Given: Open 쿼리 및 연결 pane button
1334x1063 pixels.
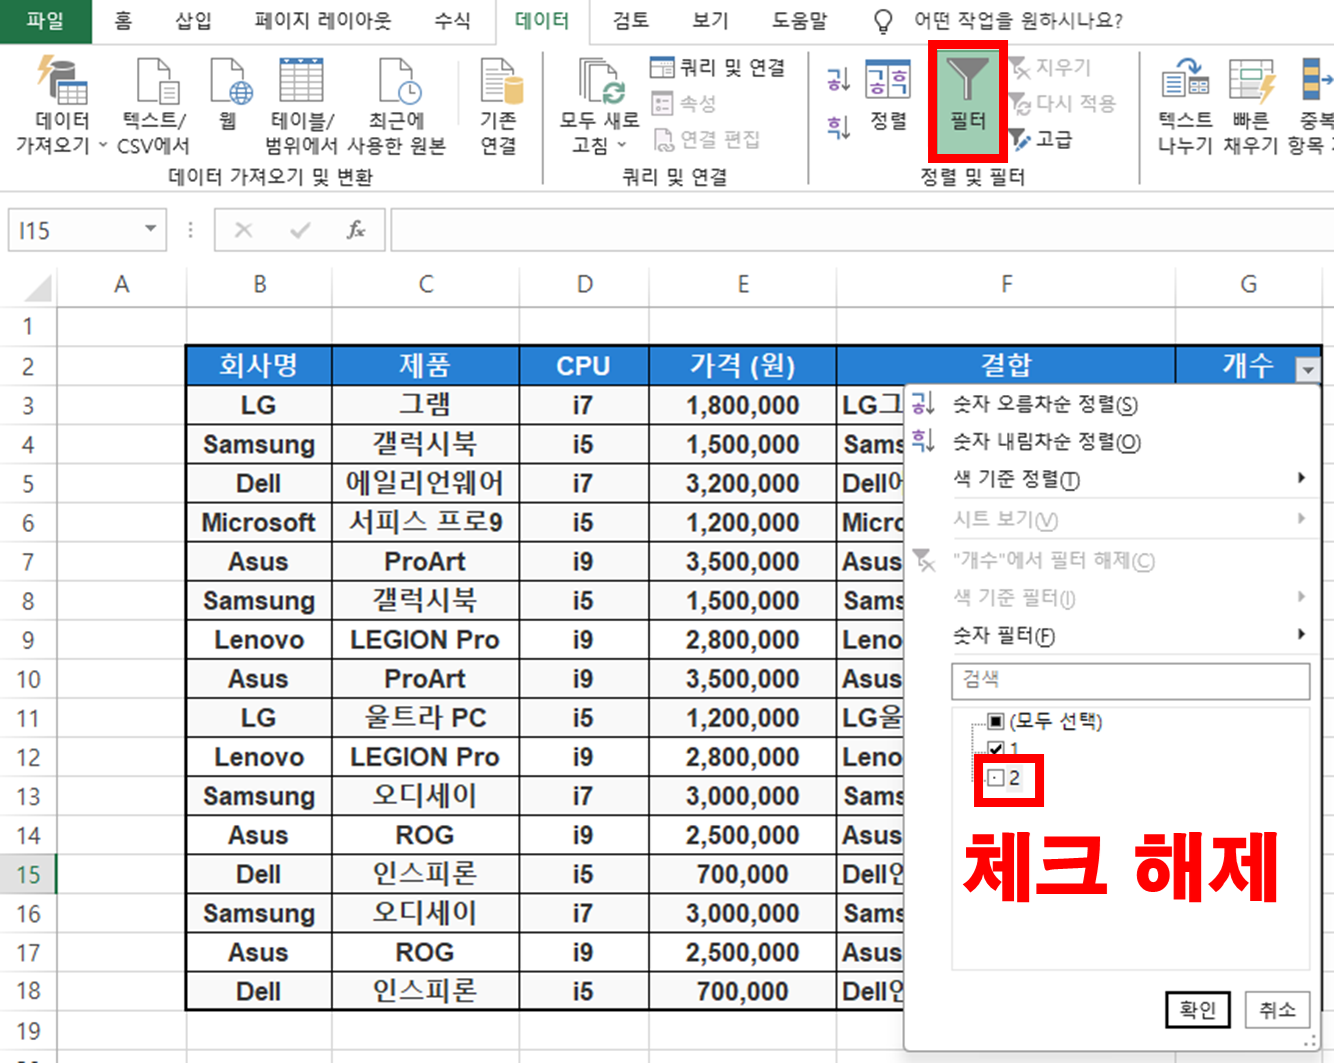Looking at the screenshot, I should (717, 67).
